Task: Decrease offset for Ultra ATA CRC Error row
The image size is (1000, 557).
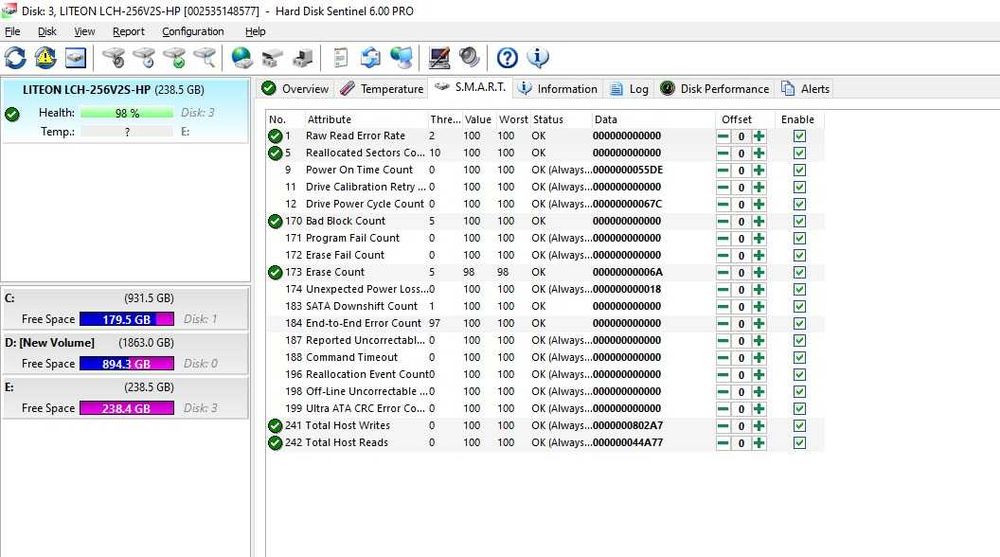Action: tap(723, 409)
